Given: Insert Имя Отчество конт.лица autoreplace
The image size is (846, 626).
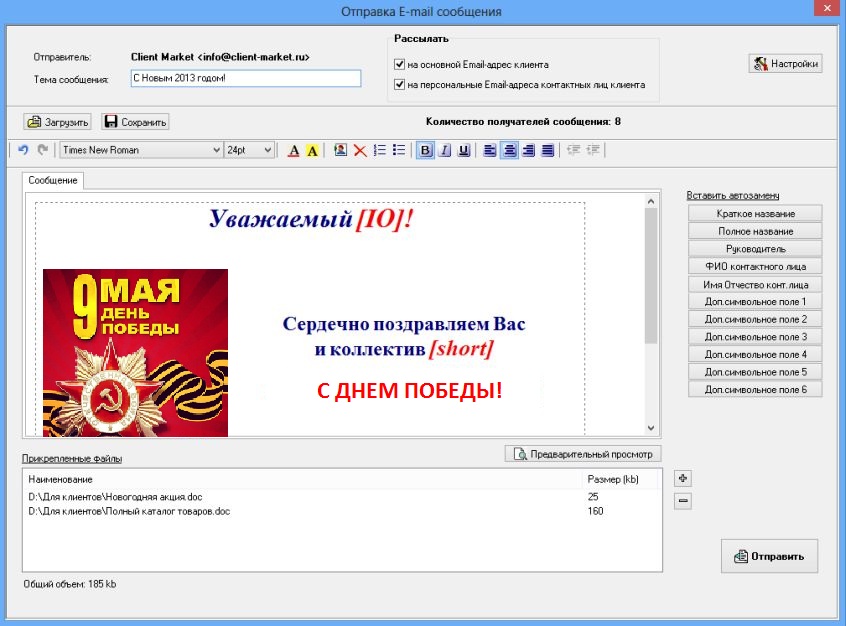Looking at the screenshot, I should coord(755,284).
